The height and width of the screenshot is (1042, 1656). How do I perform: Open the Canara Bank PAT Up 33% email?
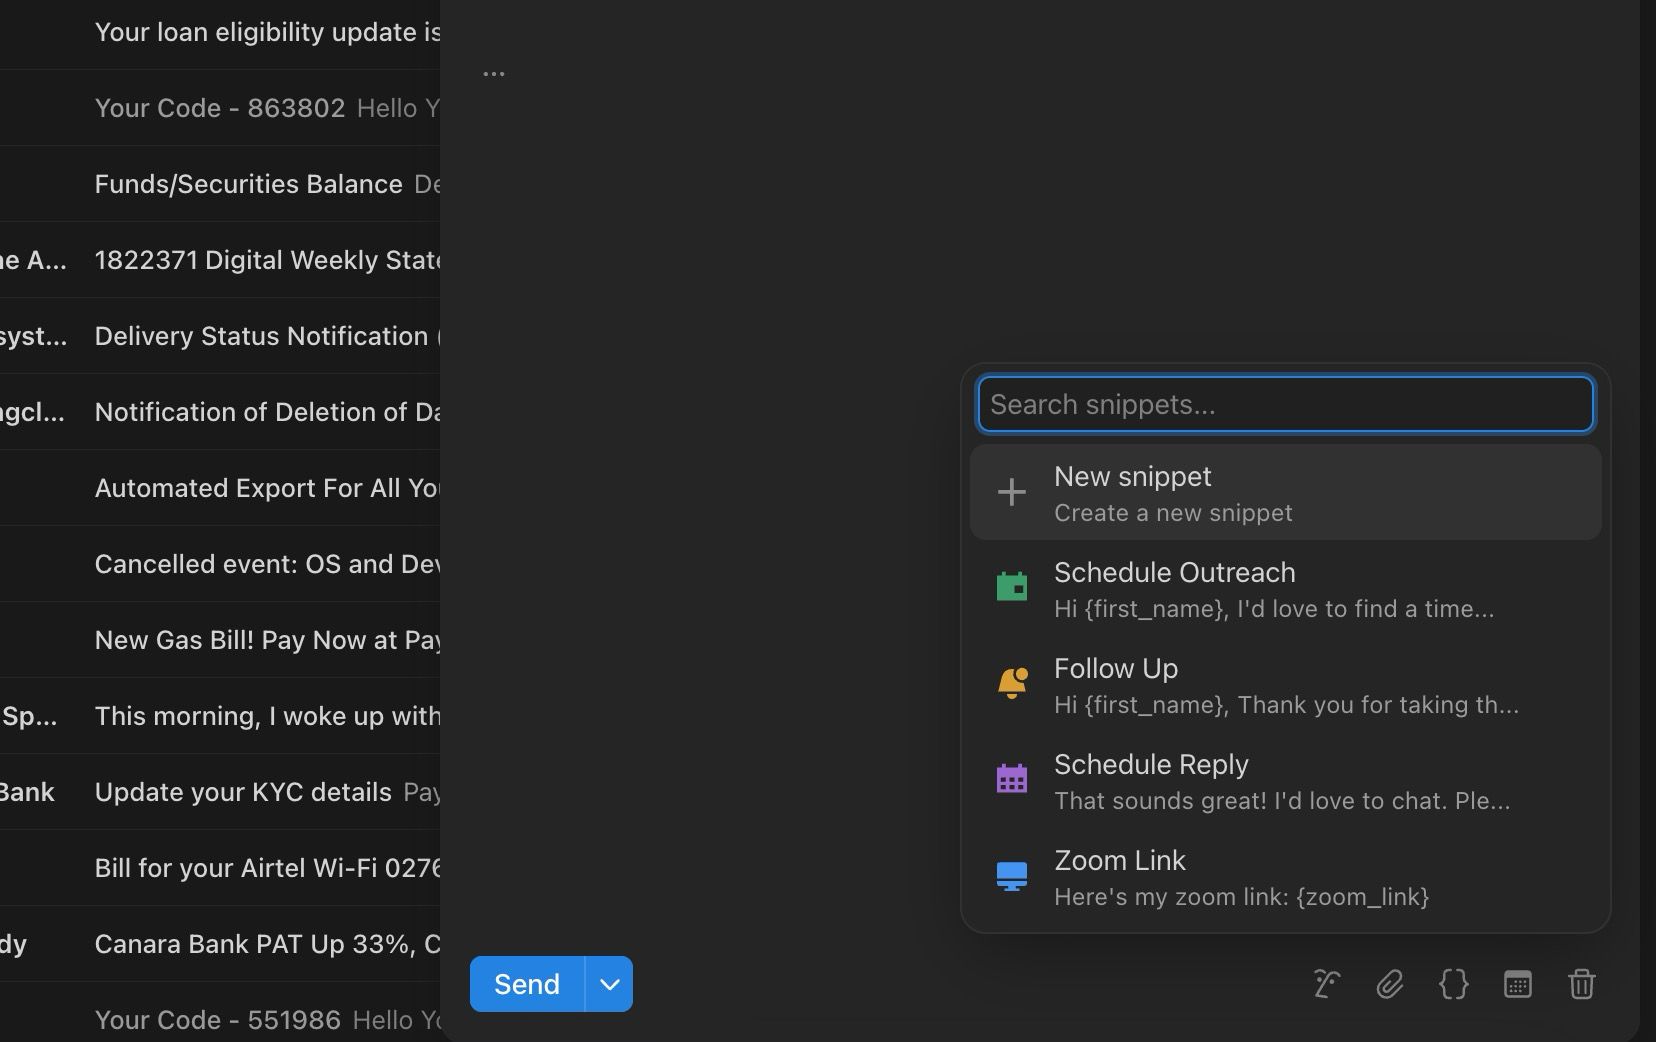click(220, 944)
